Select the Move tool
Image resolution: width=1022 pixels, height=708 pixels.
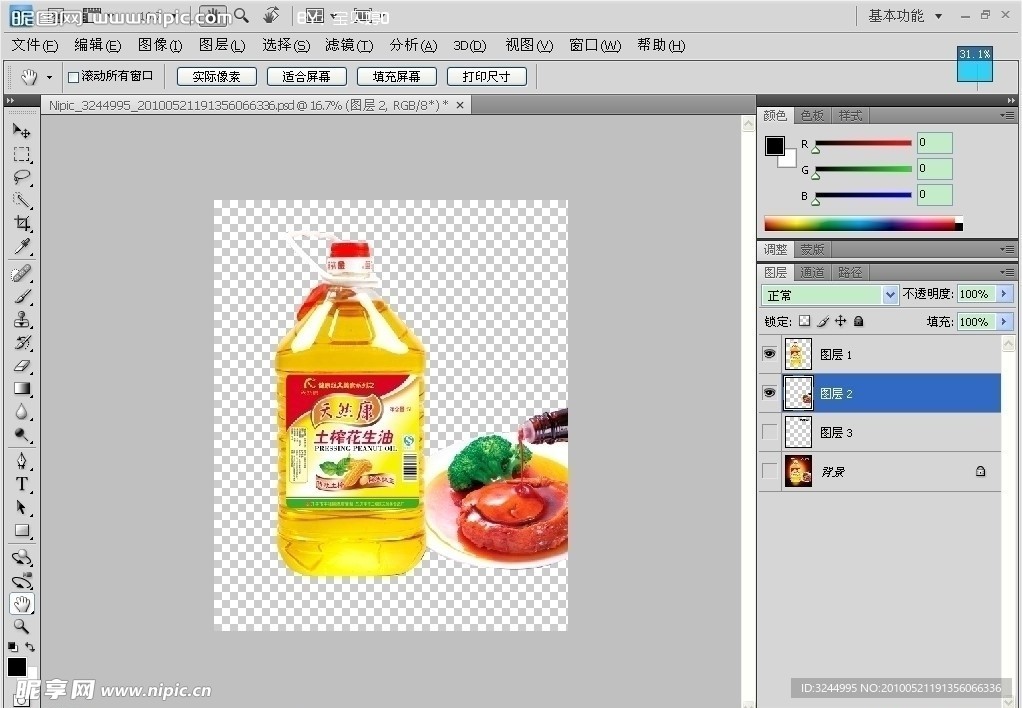(21, 131)
